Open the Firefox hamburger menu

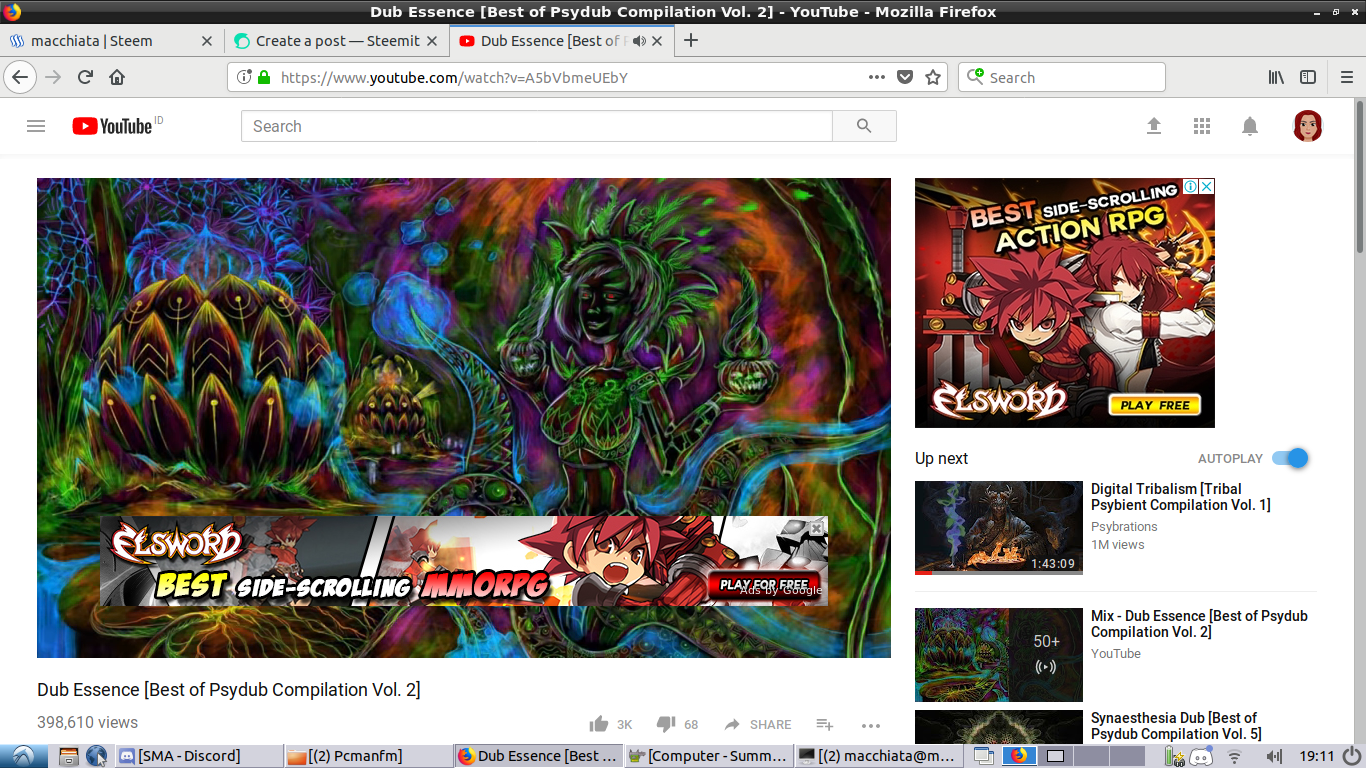(x=1346, y=77)
